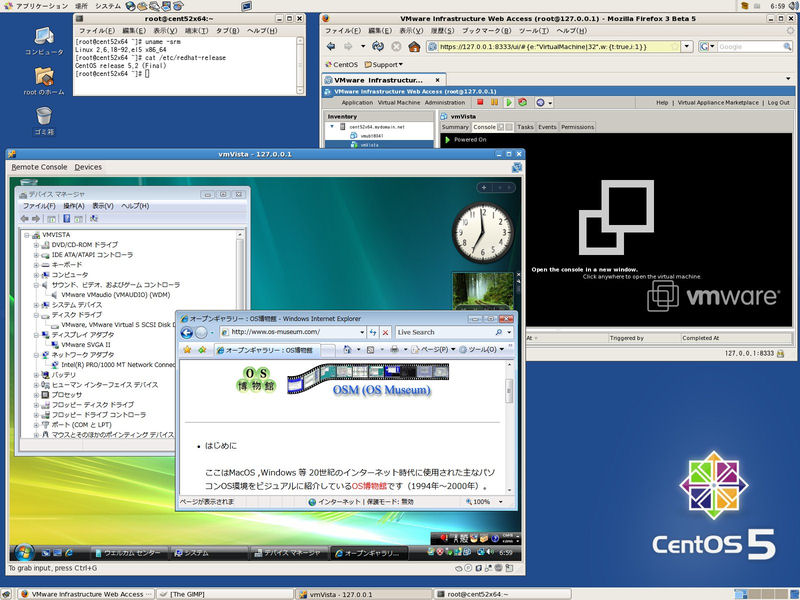Image resolution: width=800 pixels, height=600 pixels.
Task: Expand the DVD/CD-ROM ドライブ node
Action: [x=36, y=245]
